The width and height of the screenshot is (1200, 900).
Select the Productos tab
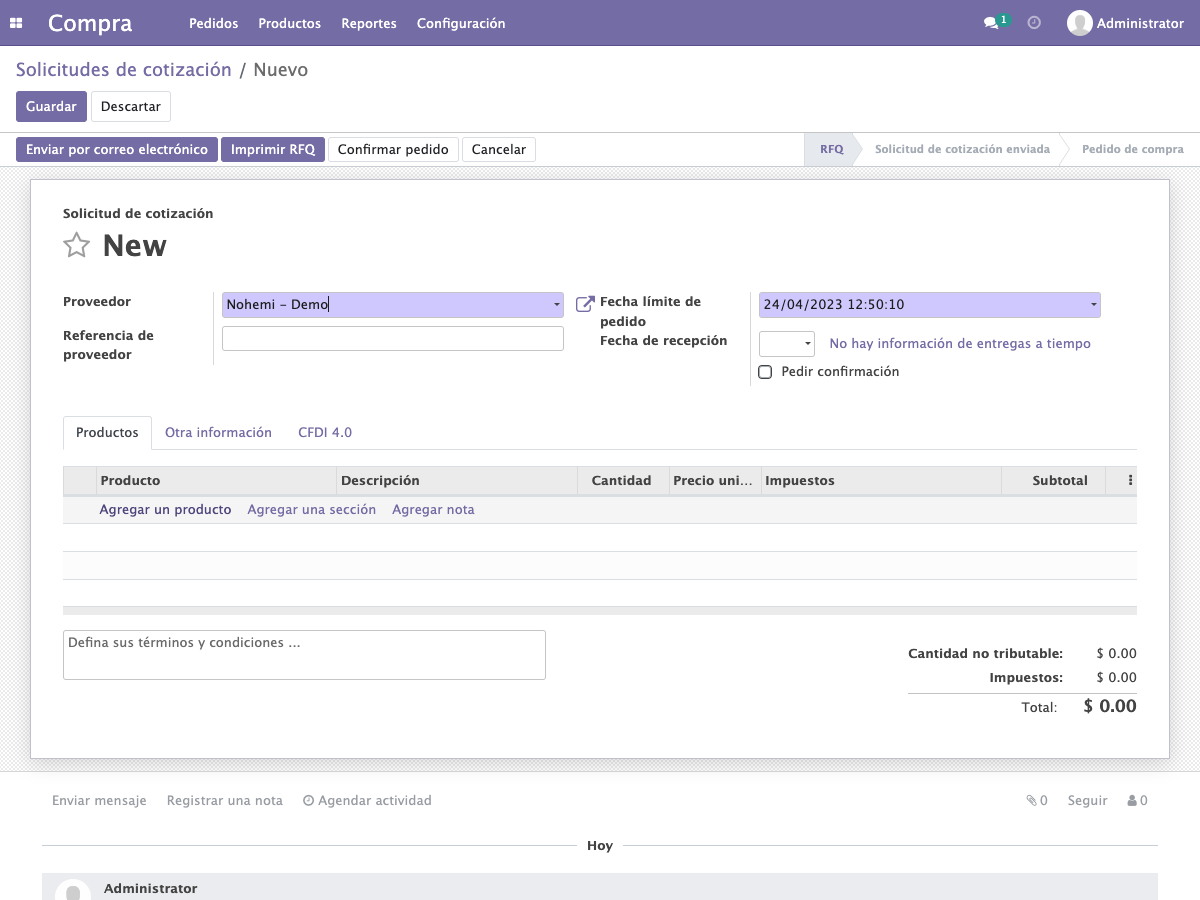pos(107,433)
